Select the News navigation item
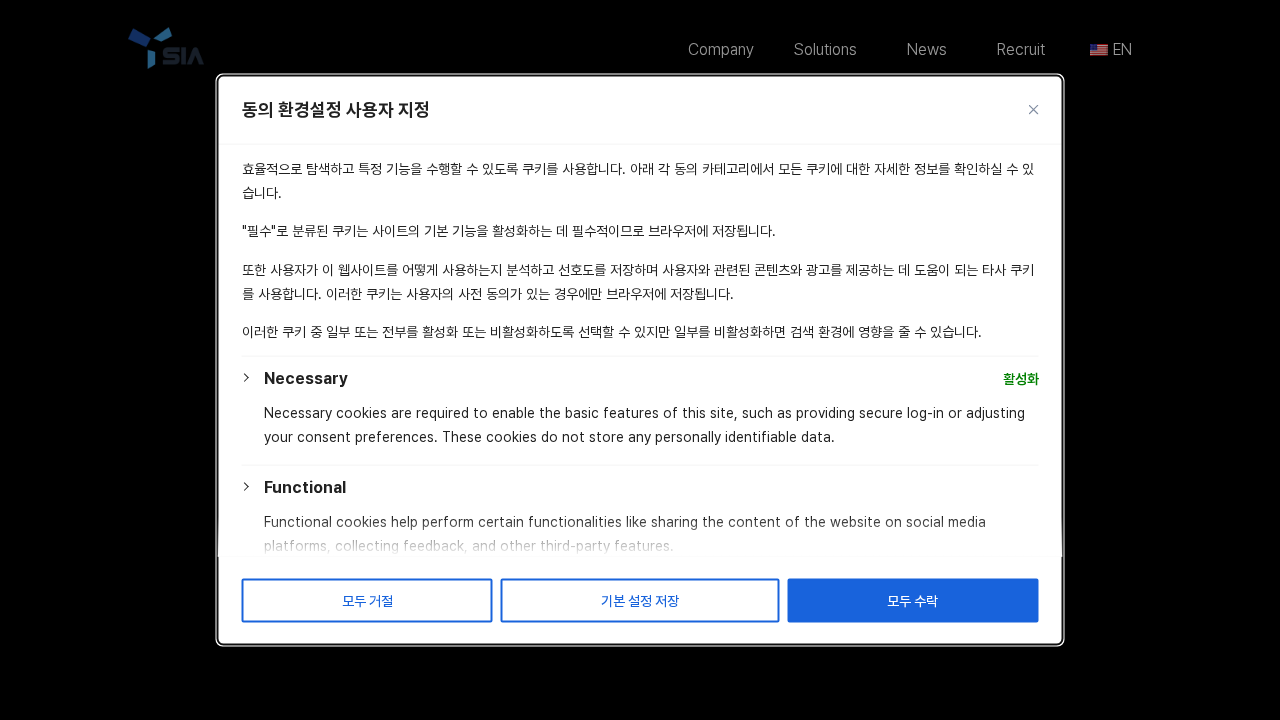The width and height of the screenshot is (1280, 720). coord(926,49)
